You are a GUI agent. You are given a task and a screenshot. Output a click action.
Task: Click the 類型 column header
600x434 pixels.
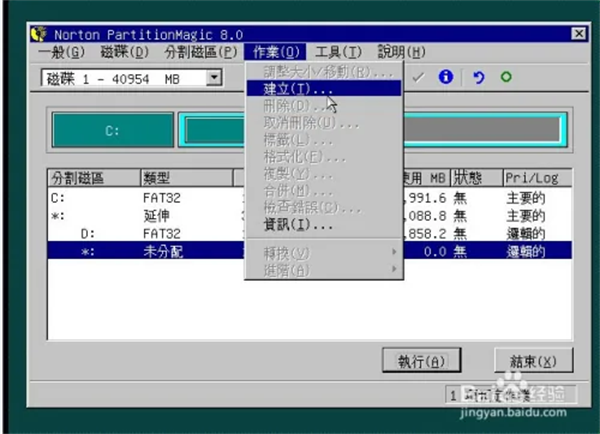coord(187,178)
